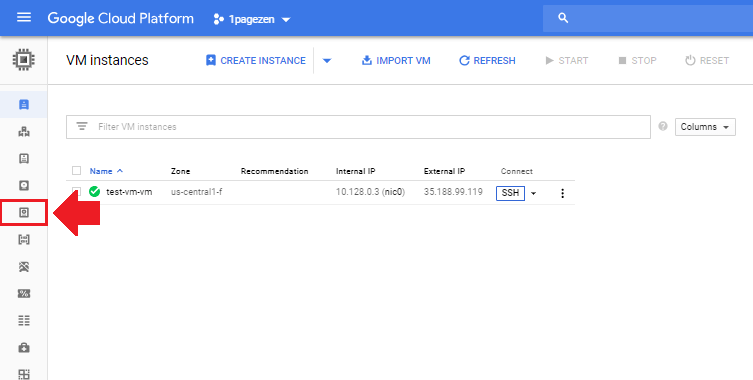753x380 pixels.
Task: Click the filter lines icon
Action: 82,127
